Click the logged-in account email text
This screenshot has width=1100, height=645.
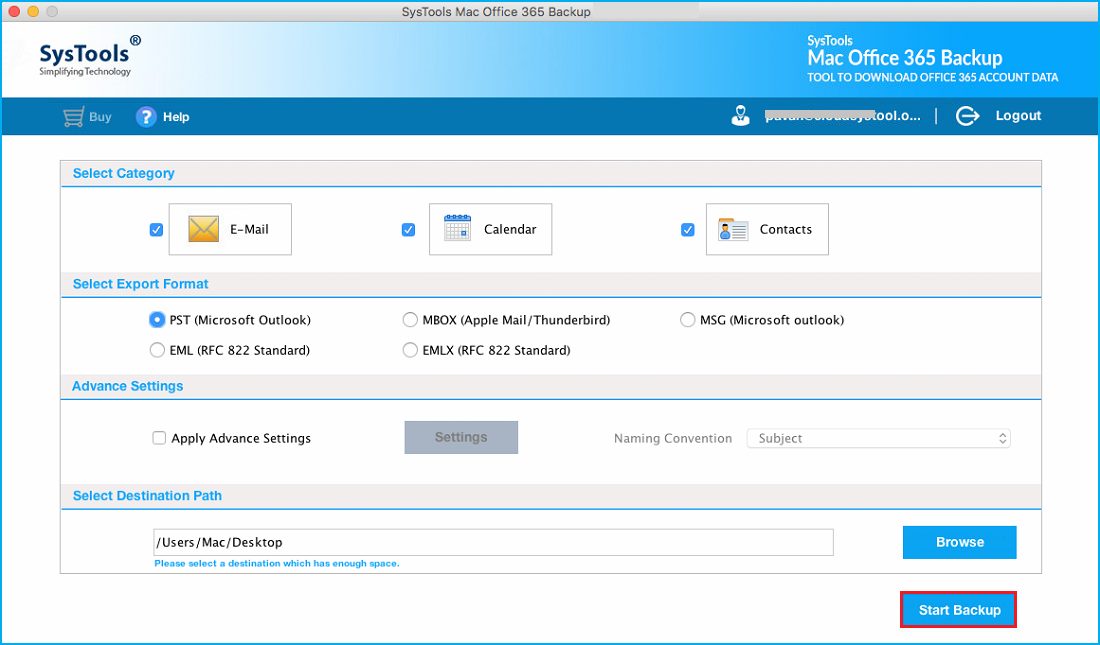(843, 116)
